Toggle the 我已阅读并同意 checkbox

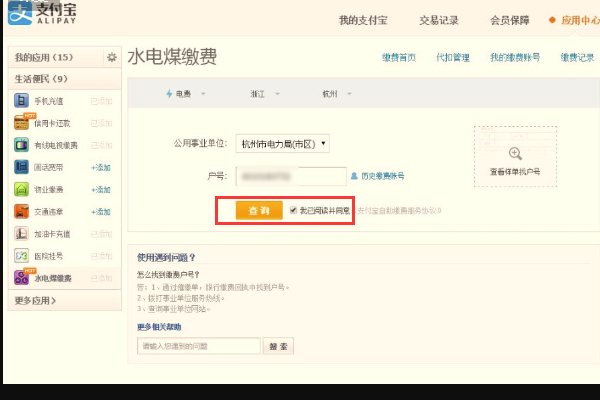(x=293, y=210)
